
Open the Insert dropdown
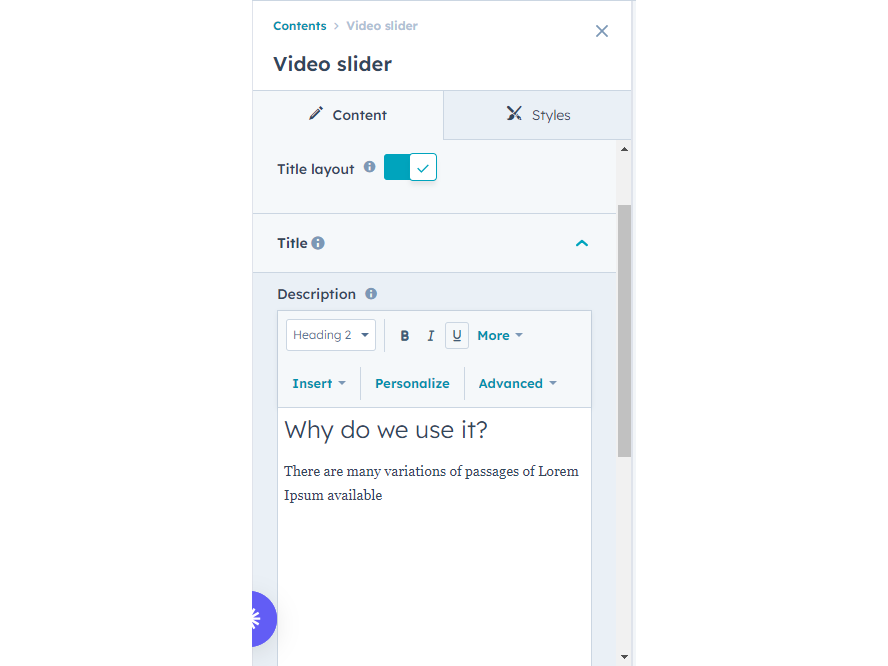(318, 383)
